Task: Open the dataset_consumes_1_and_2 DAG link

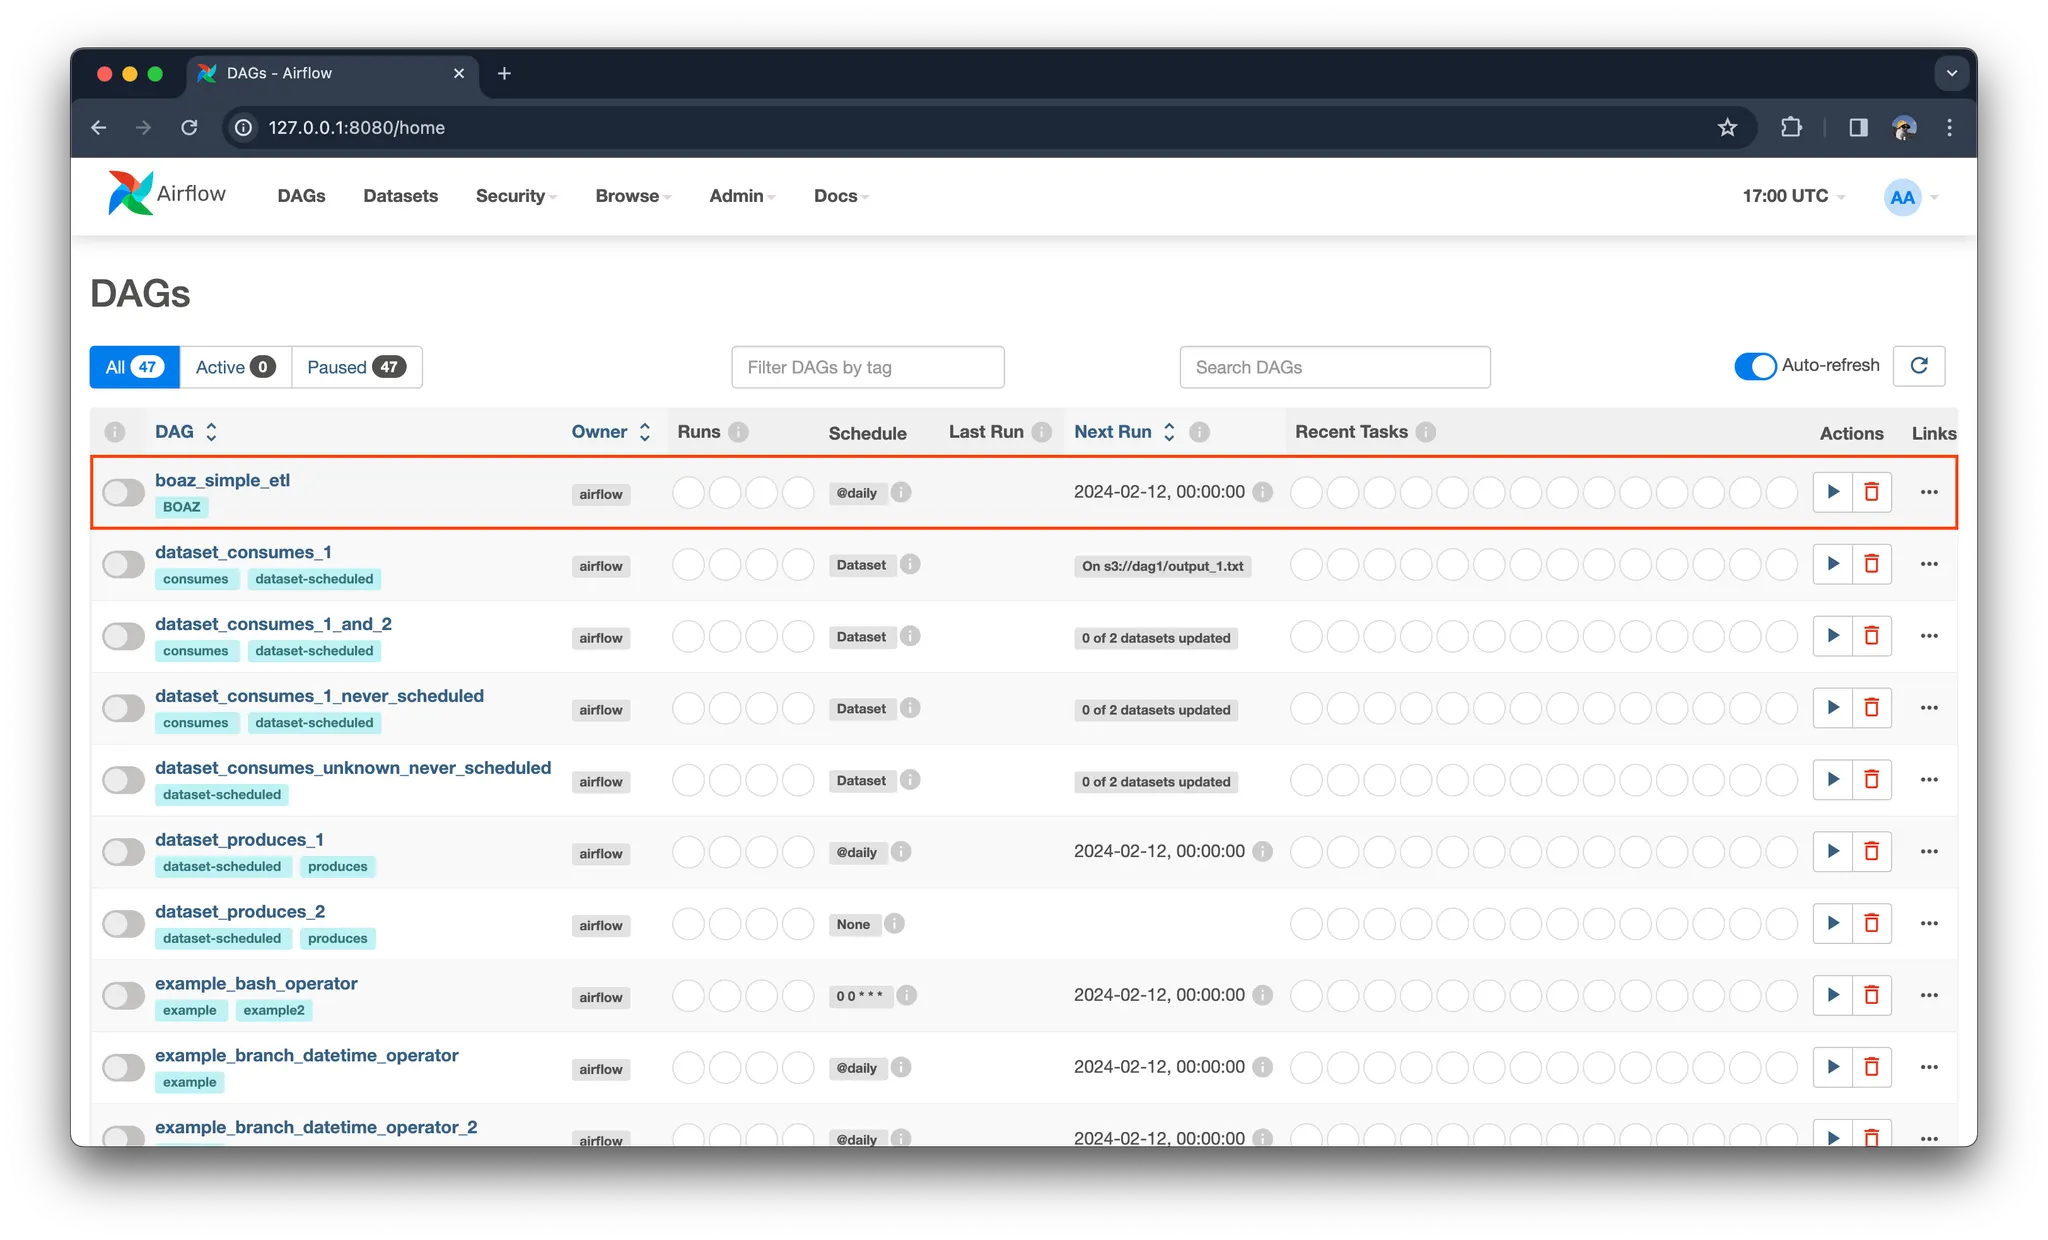Action: tap(273, 624)
